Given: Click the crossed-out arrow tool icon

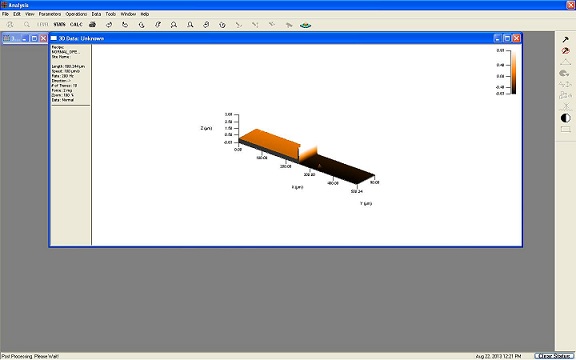Looking at the screenshot, I should click(x=566, y=51).
